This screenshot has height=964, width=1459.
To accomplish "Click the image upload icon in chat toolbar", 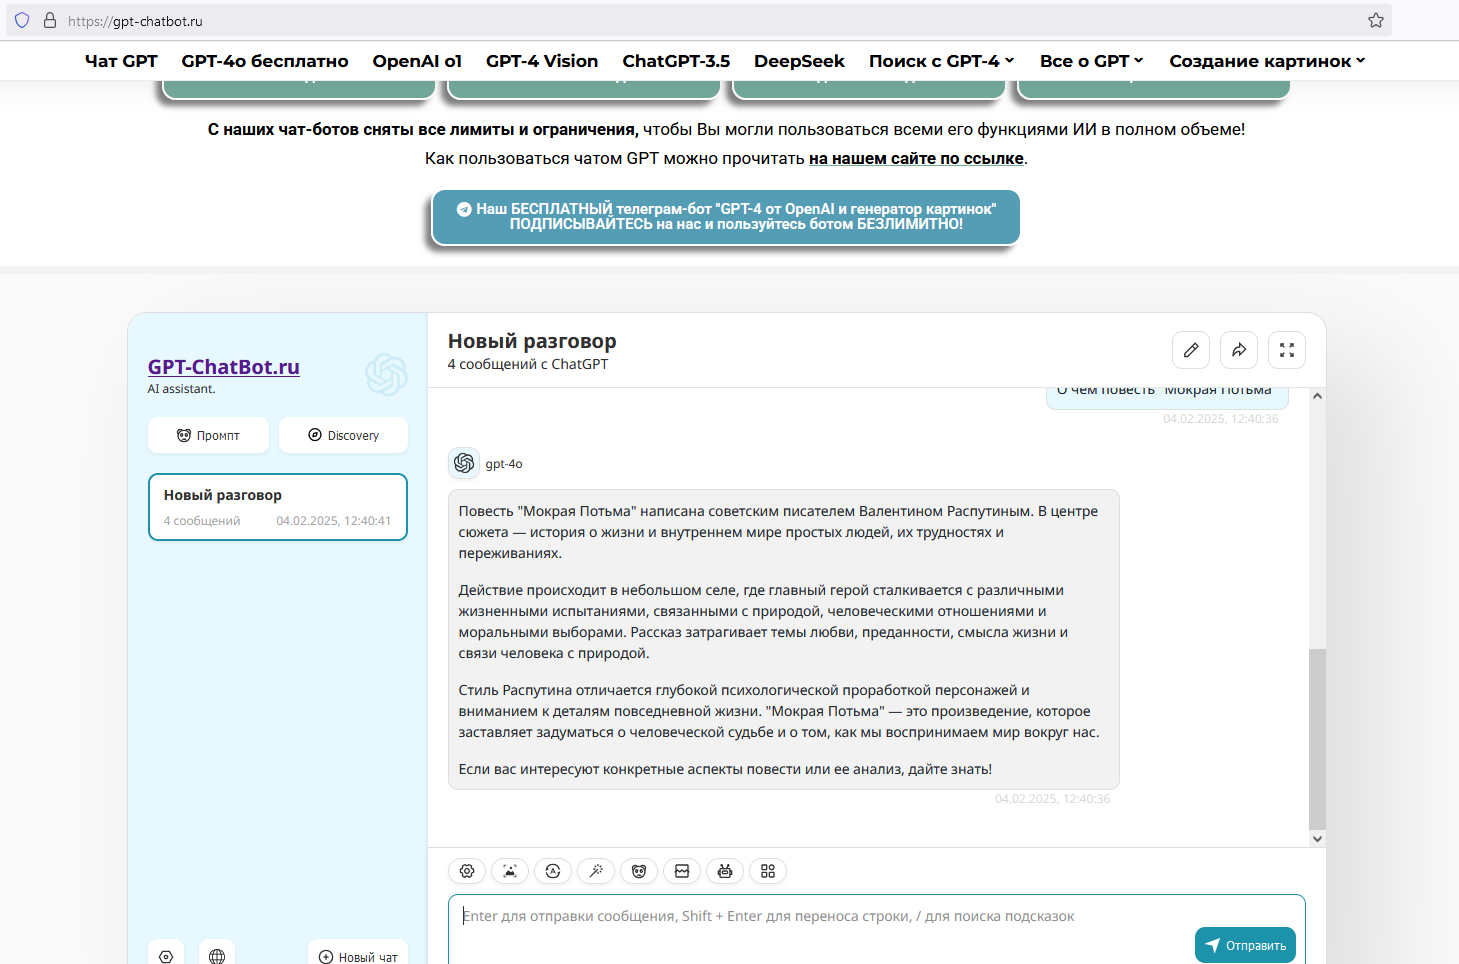I will point(510,871).
